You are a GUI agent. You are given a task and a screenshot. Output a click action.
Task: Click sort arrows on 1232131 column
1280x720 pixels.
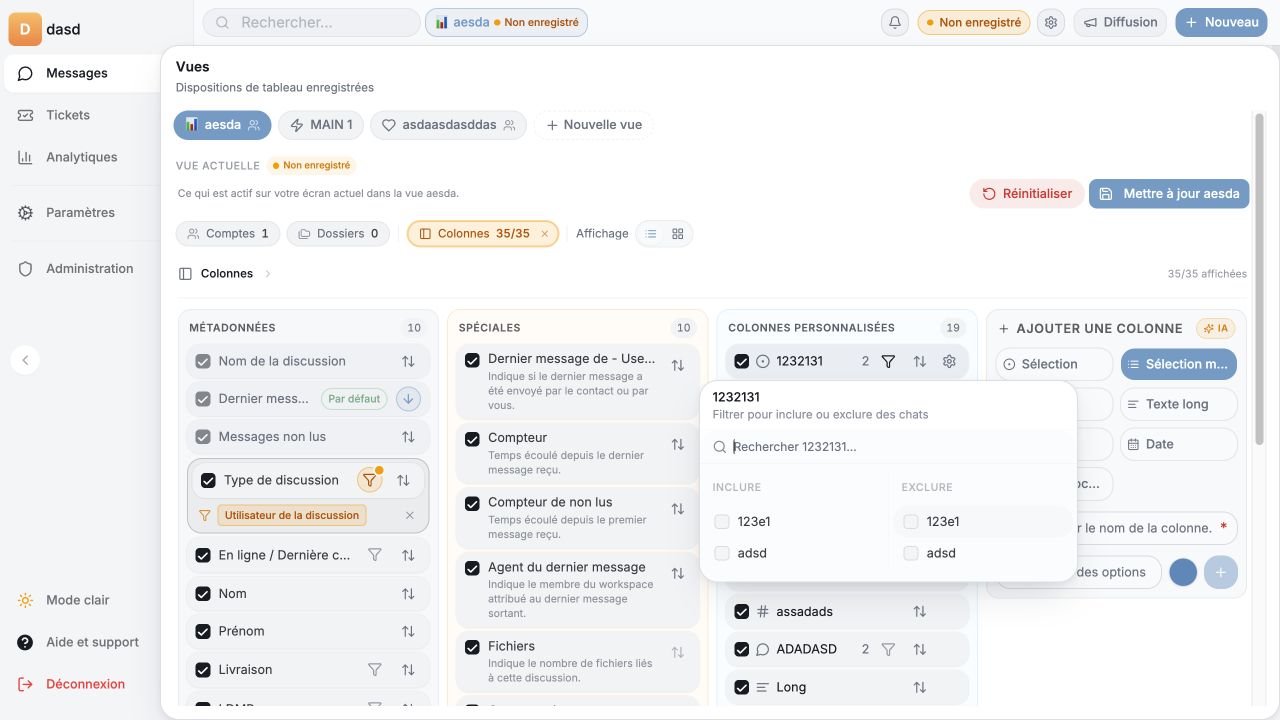pos(919,361)
